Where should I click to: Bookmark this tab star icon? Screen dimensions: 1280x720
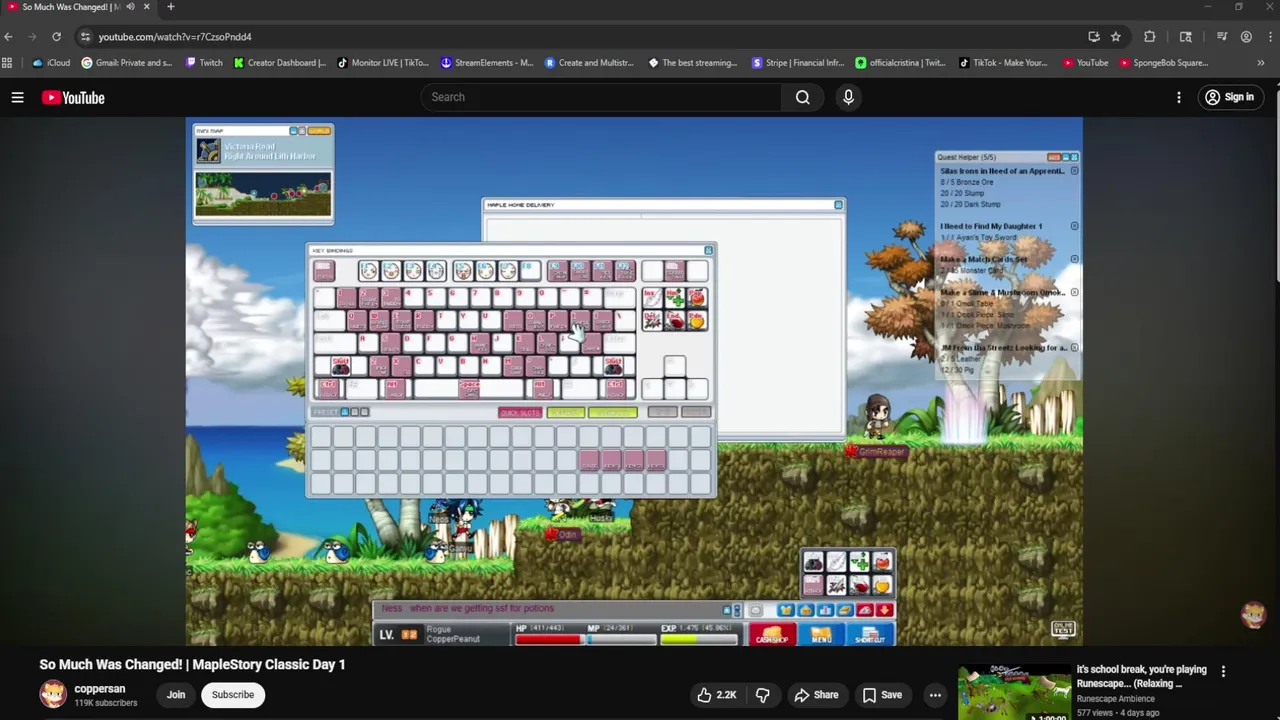[1115, 37]
